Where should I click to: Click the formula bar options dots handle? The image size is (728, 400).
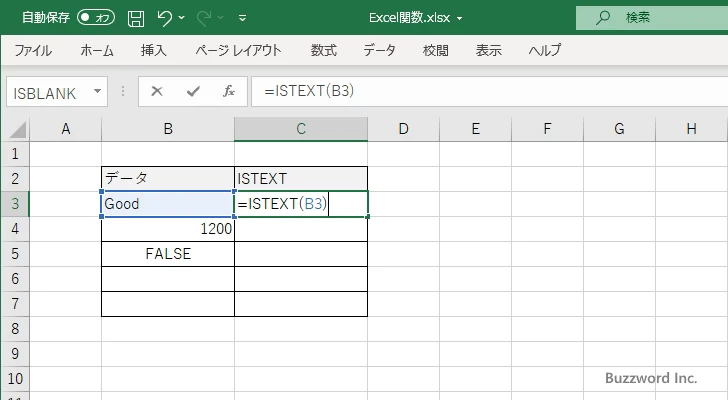coord(123,91)
